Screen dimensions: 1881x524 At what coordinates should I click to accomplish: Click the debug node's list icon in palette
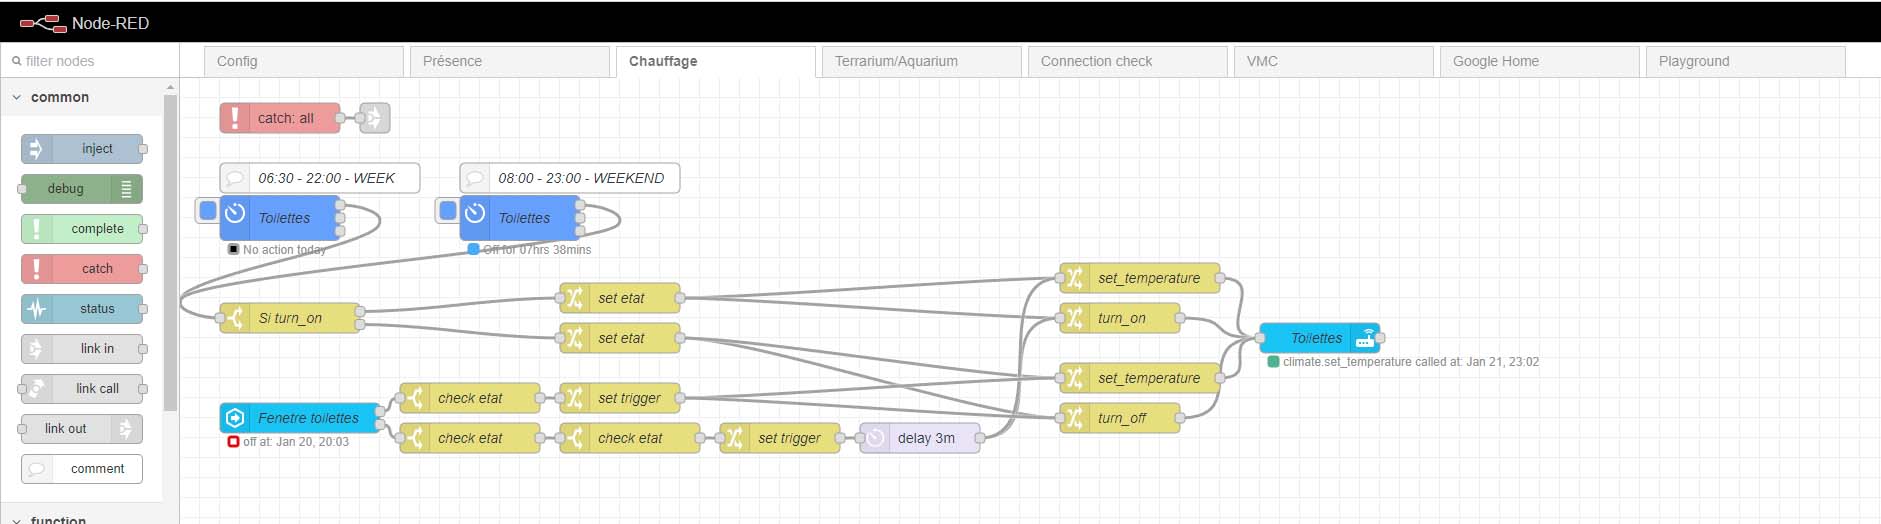126,189
